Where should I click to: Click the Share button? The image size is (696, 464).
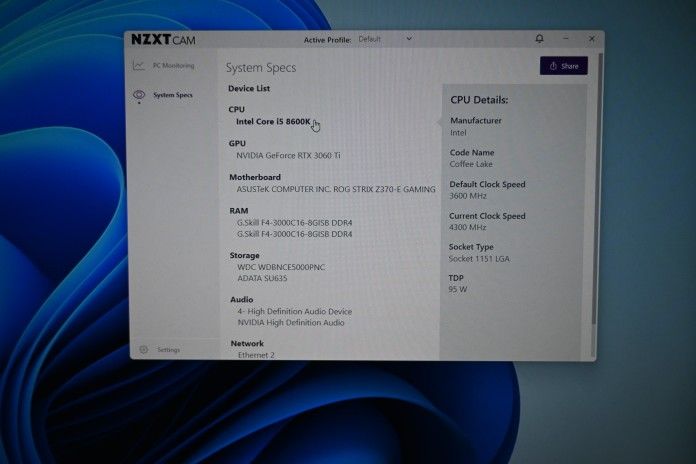coord(564,66)
